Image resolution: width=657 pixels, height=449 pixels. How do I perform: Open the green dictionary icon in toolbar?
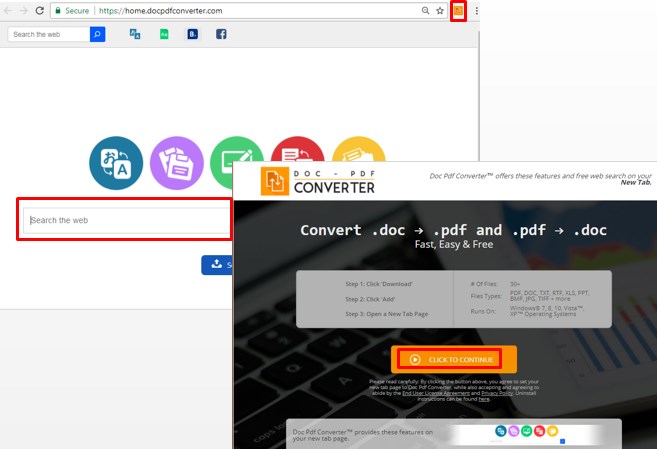pos(164,34)
